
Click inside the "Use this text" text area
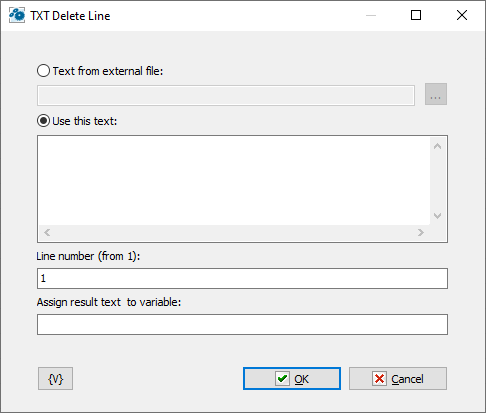(x=234, y=181)
